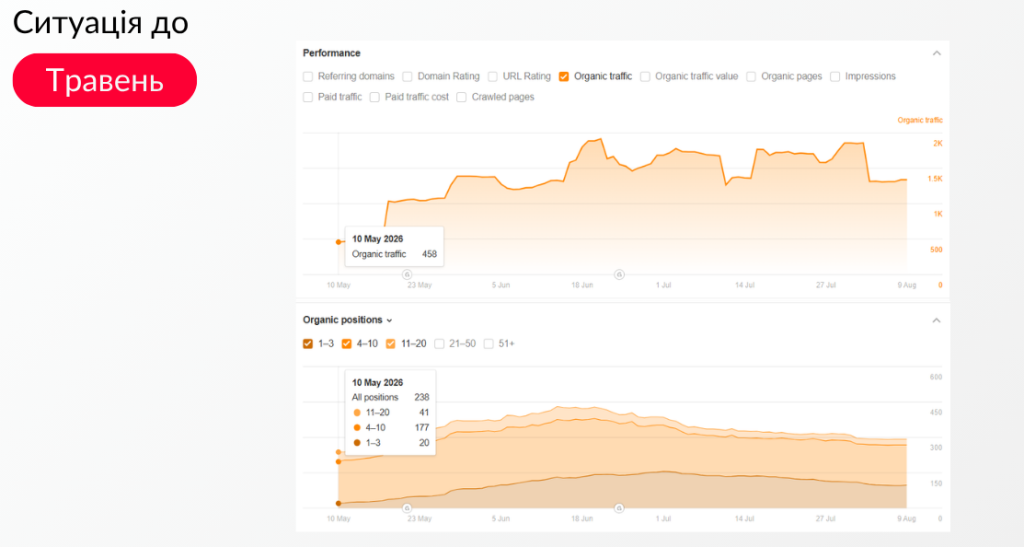This screenshot has height=547, width=1024.
Task: Click the 'Ситуація до' heading
Action: click(x=101, y=23)
